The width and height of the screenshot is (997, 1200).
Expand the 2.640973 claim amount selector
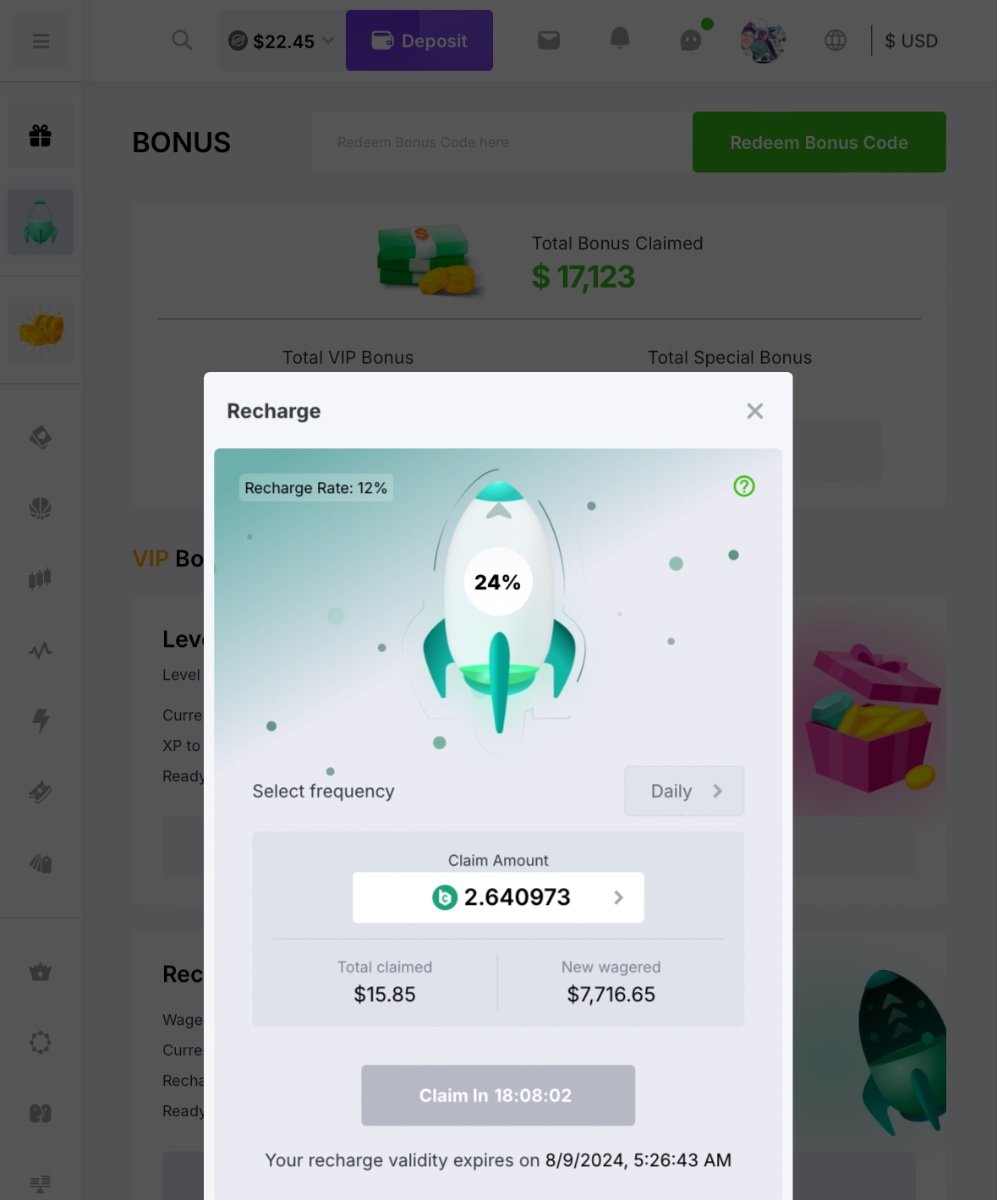(x=498, y=897)
